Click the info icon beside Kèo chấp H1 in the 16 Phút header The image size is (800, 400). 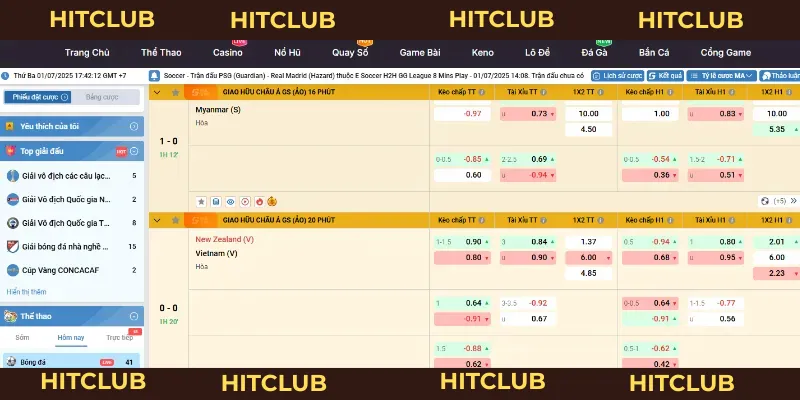point(670,92)
